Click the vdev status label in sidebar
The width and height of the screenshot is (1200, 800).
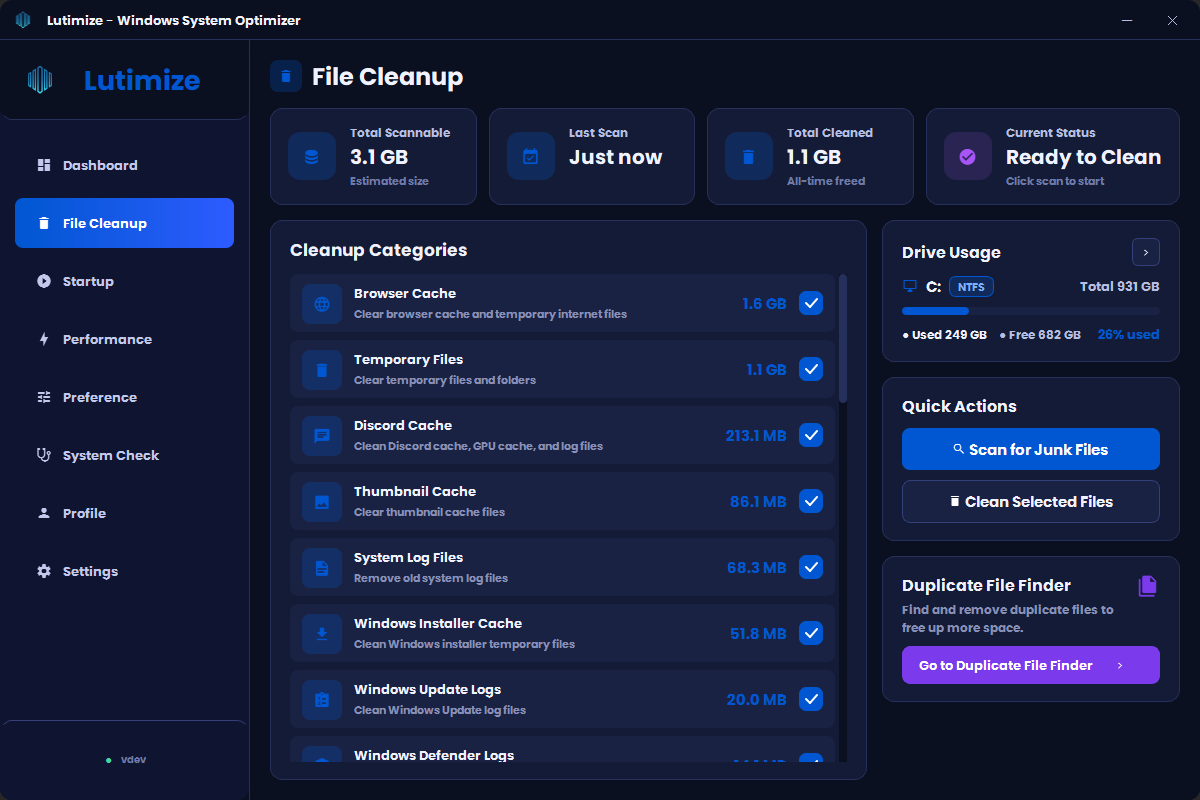pos(134,760)
